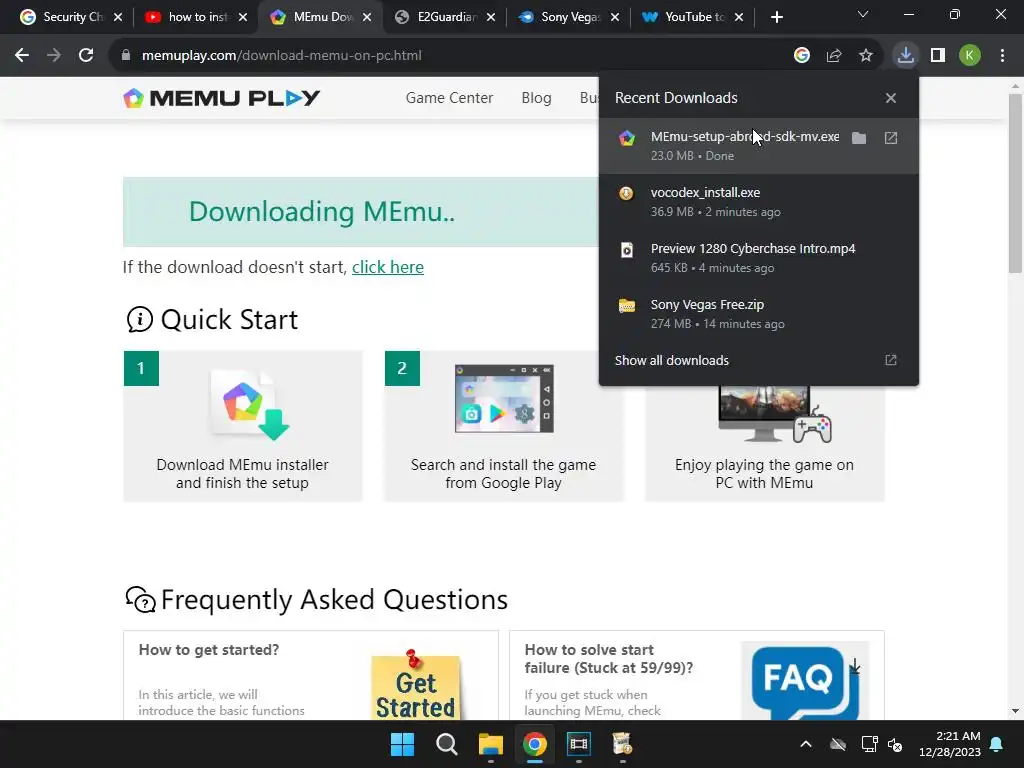The height and width of the screenshot is (768, 1024).
Task: Go back to previous page
Action: (22, 56)
